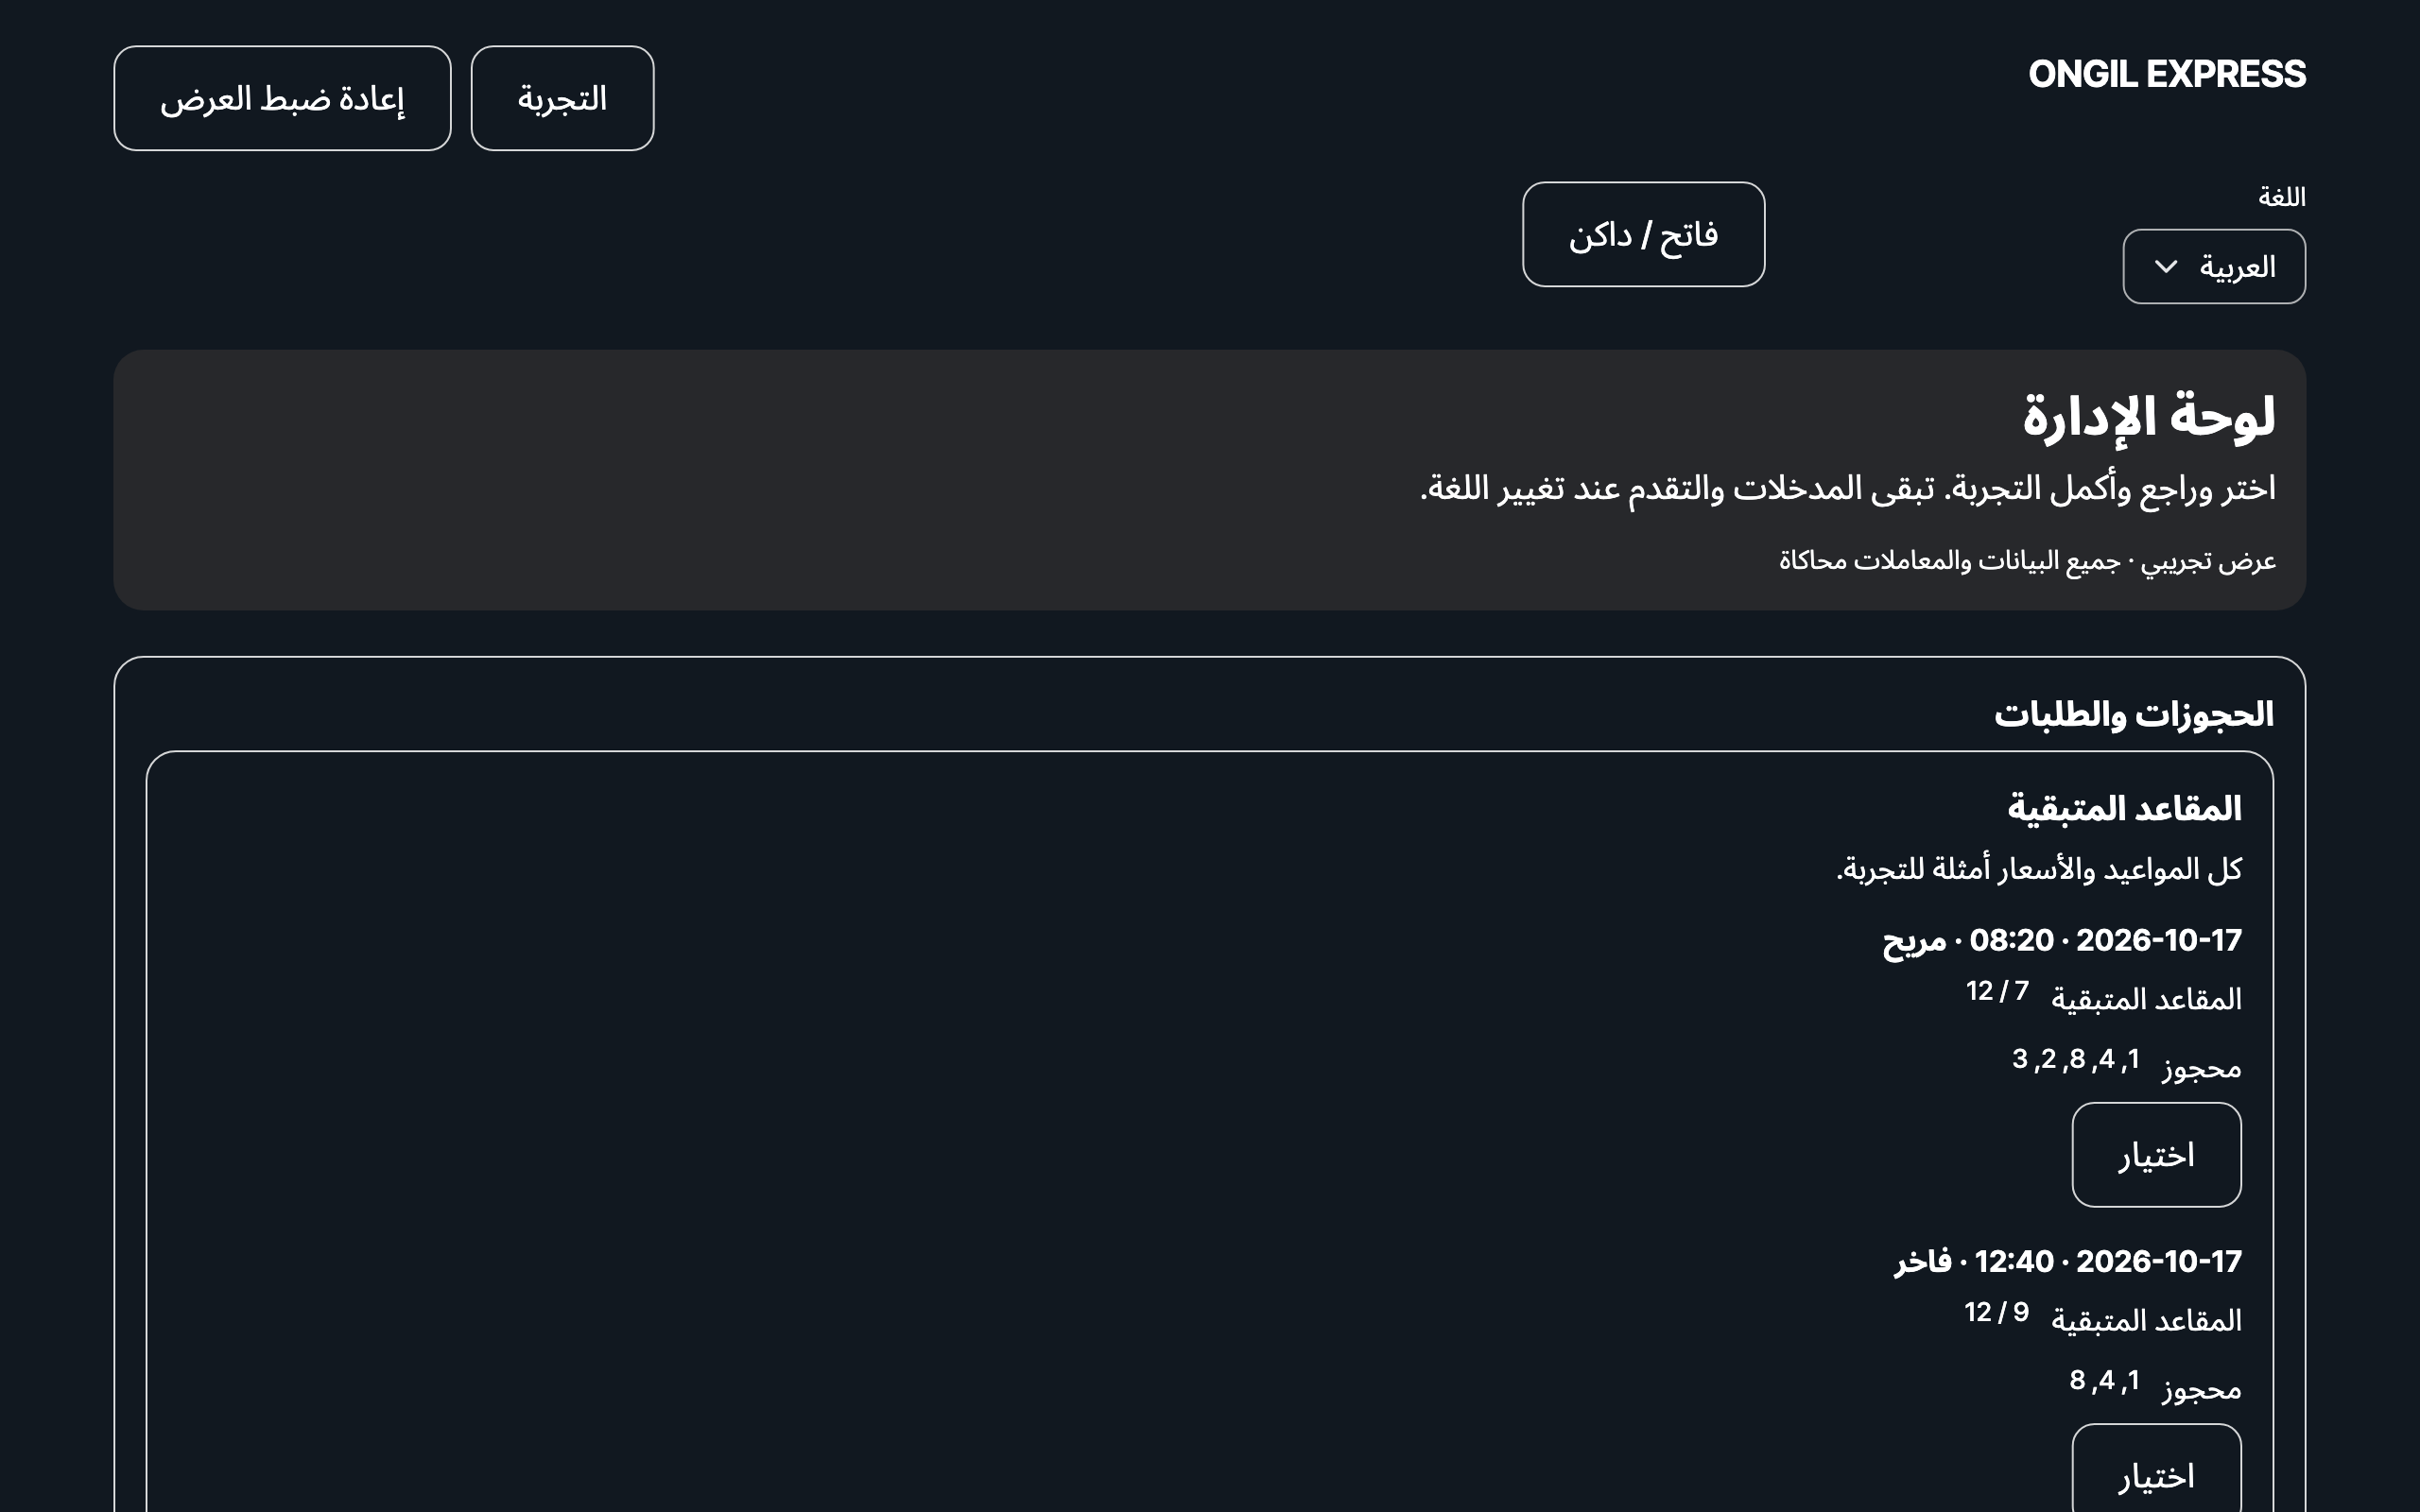The height and width of the screenshot is (1512, 2420).
Task: Click the اختر وراجع وأكمل التجربة description
Action: click(x=1847, y=488)
